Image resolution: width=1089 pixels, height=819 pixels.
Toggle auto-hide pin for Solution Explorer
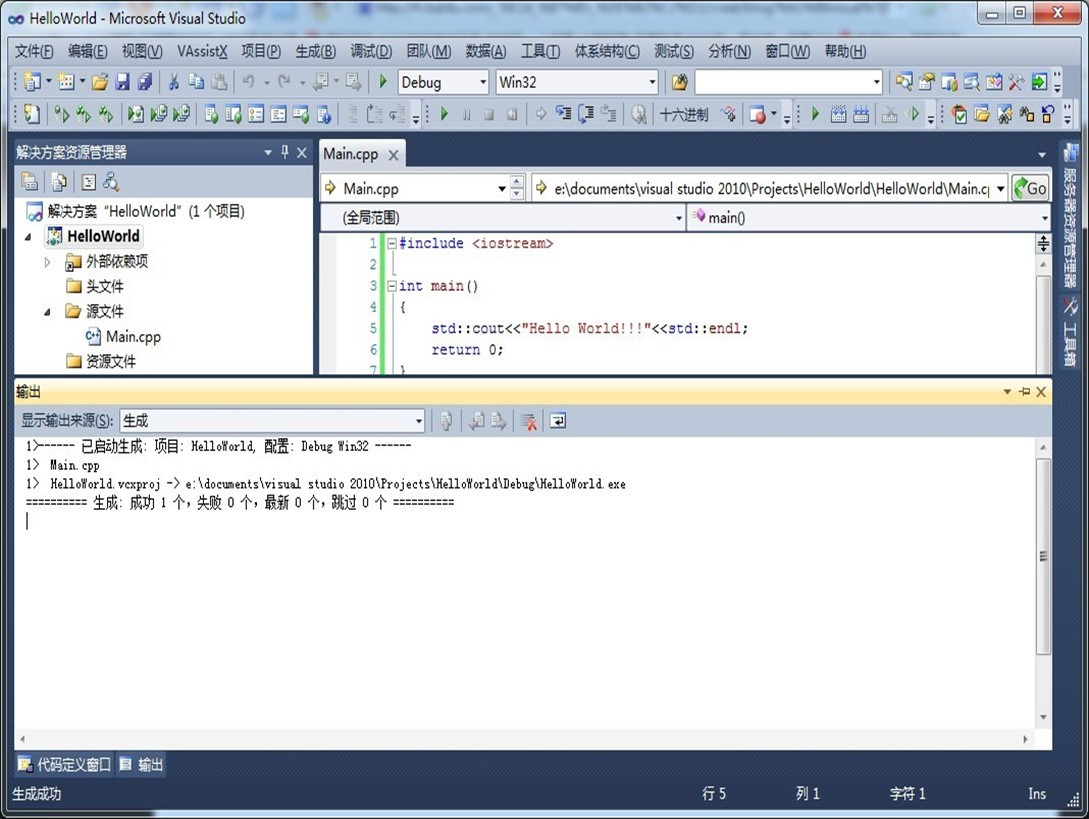(x=285, y=152)
